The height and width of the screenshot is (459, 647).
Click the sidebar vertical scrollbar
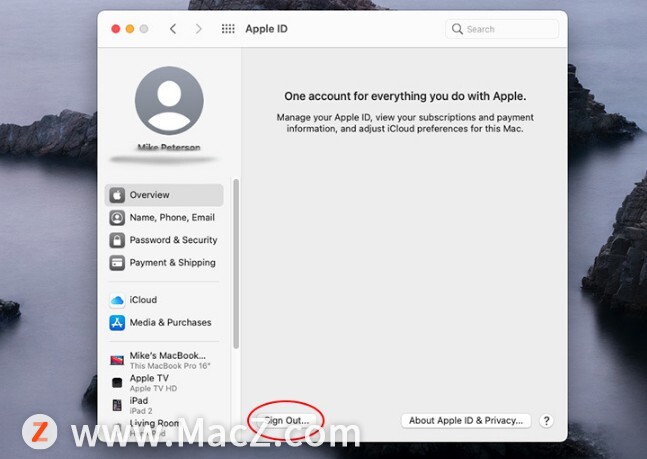click(236, 264)
